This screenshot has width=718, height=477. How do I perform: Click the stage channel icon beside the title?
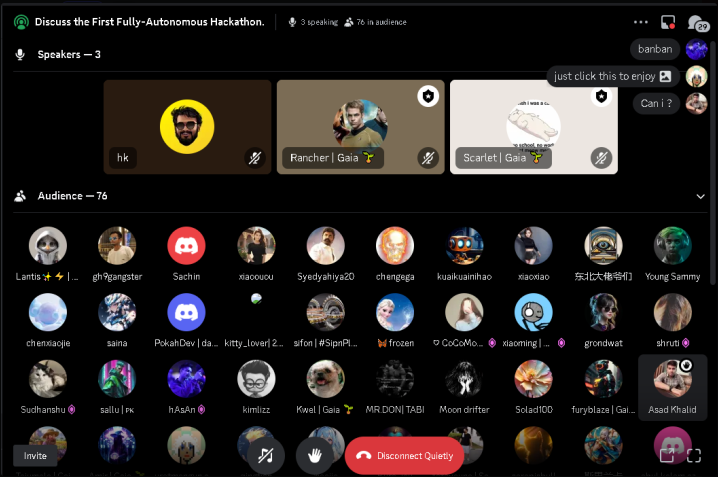[21, 22]
